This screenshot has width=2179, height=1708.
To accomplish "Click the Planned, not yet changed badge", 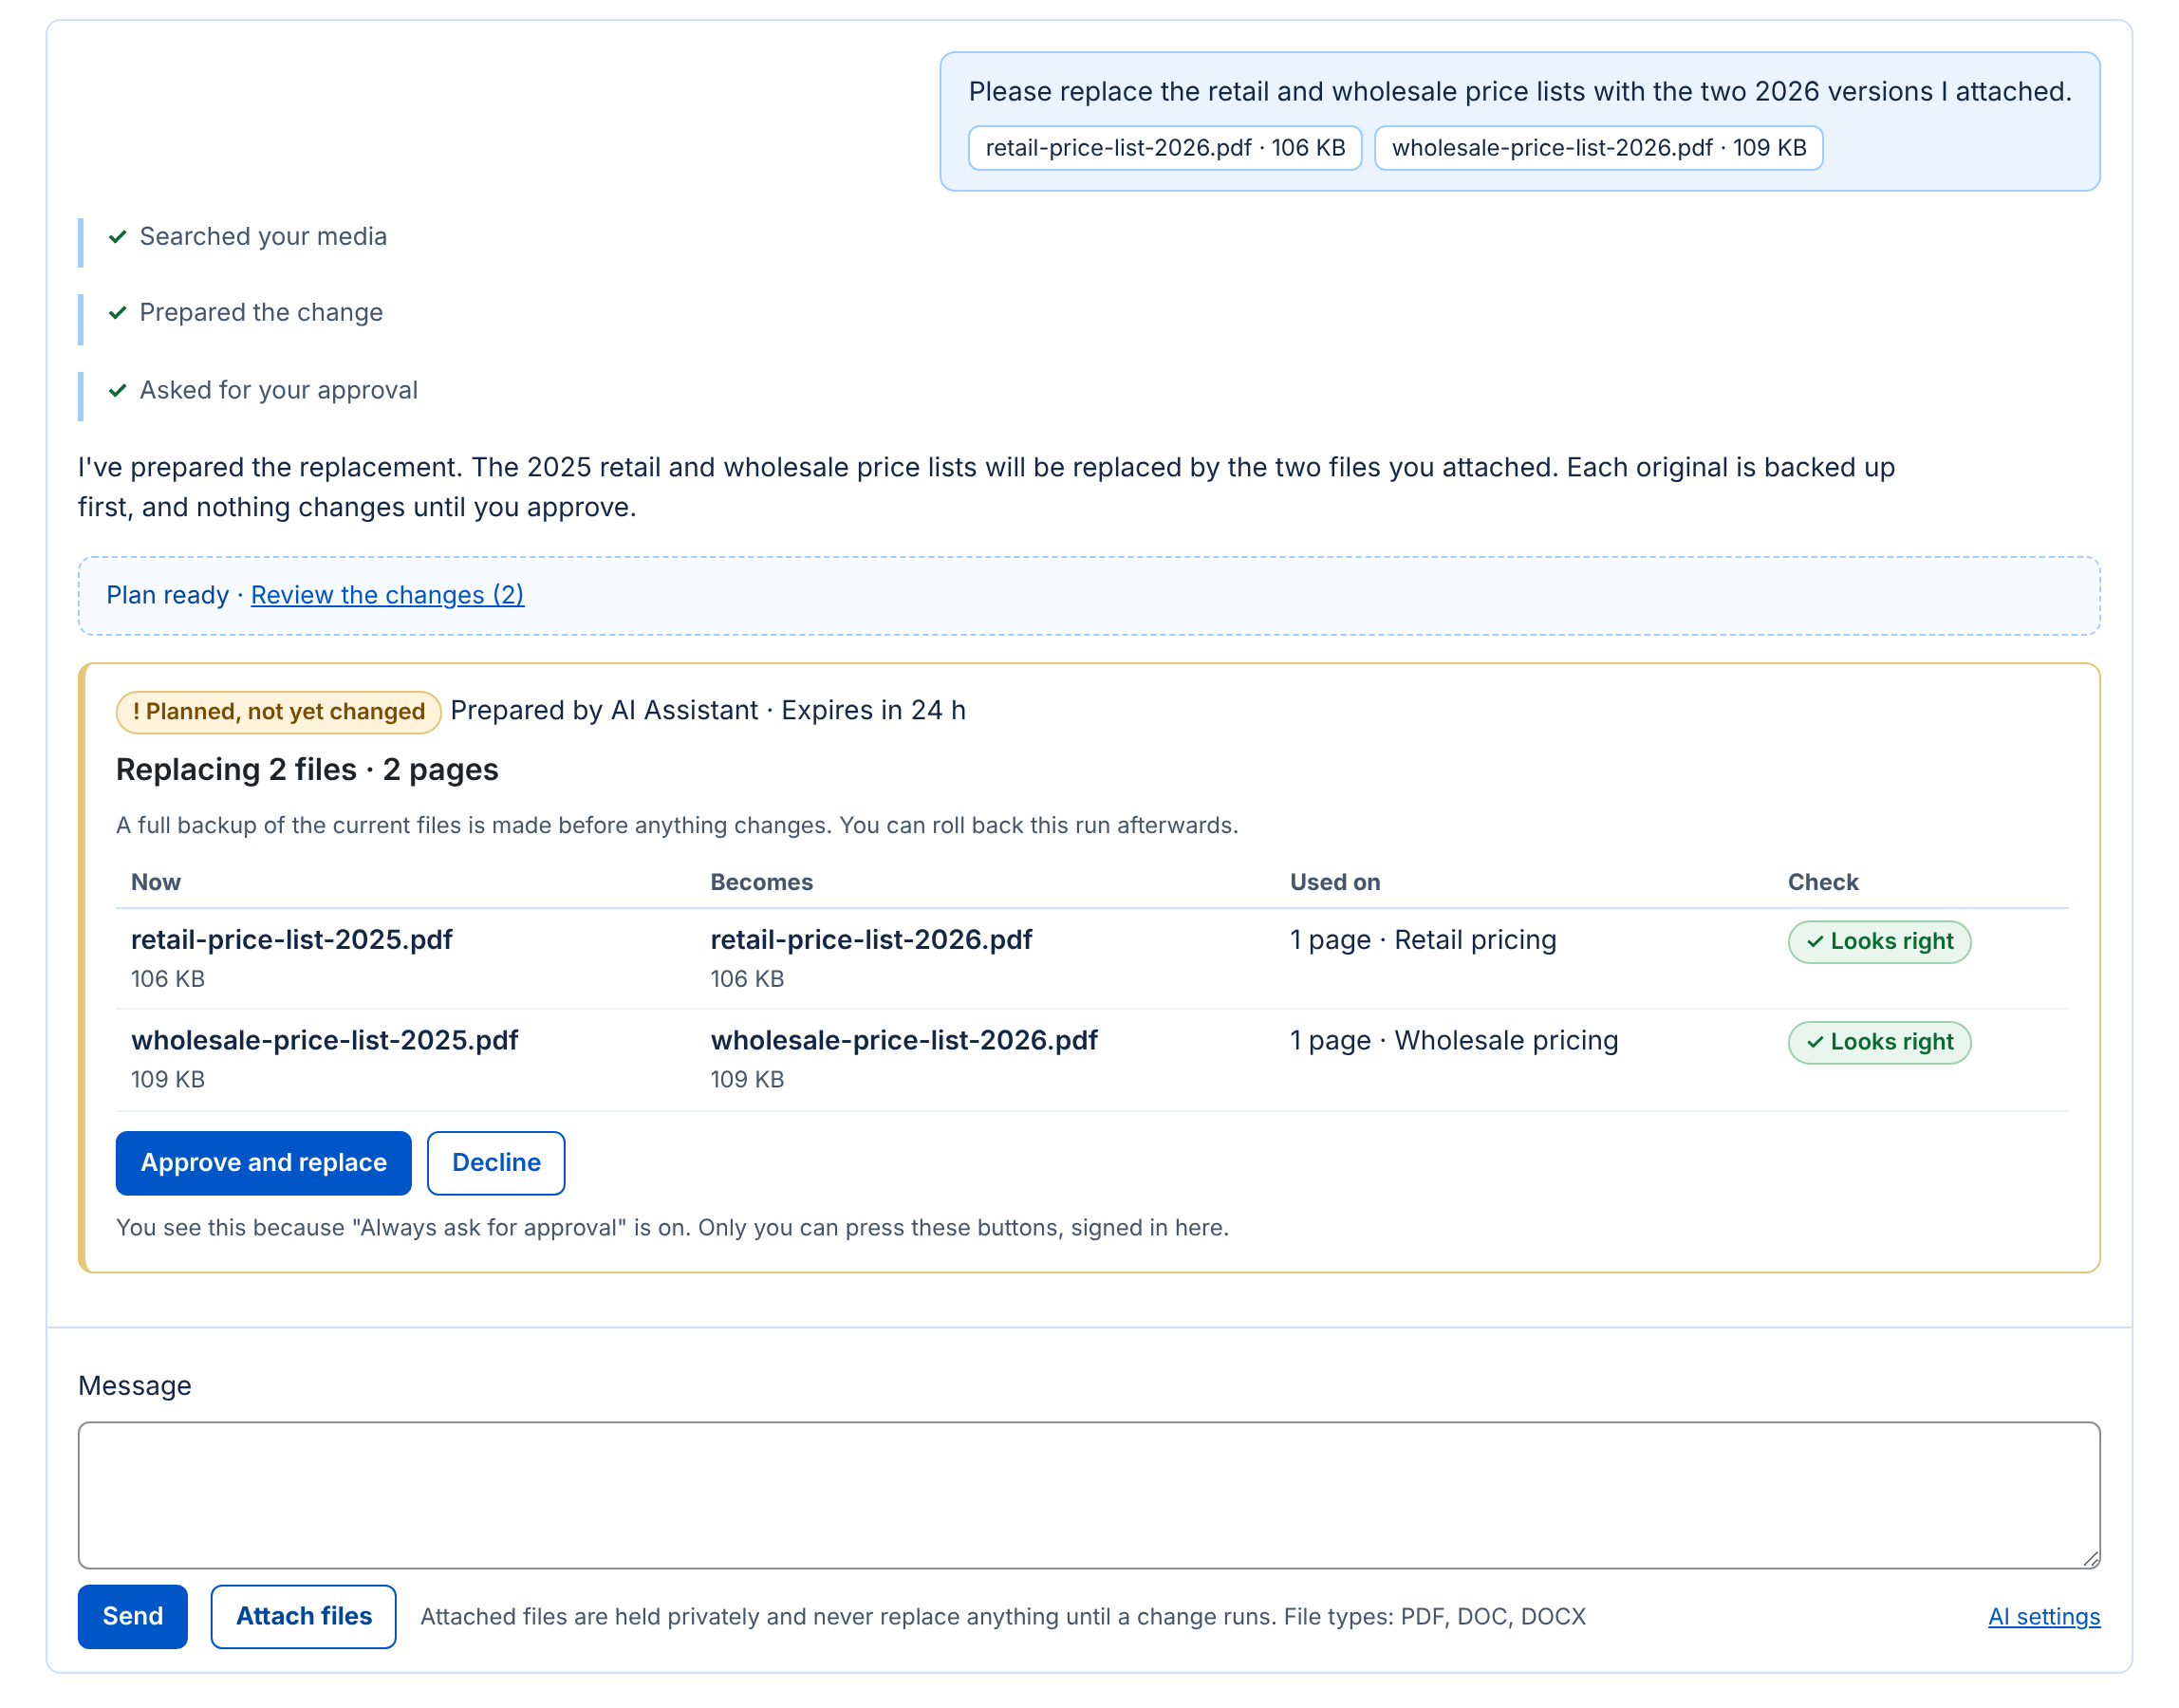I will pyautogui.click(x=279, y=711).
